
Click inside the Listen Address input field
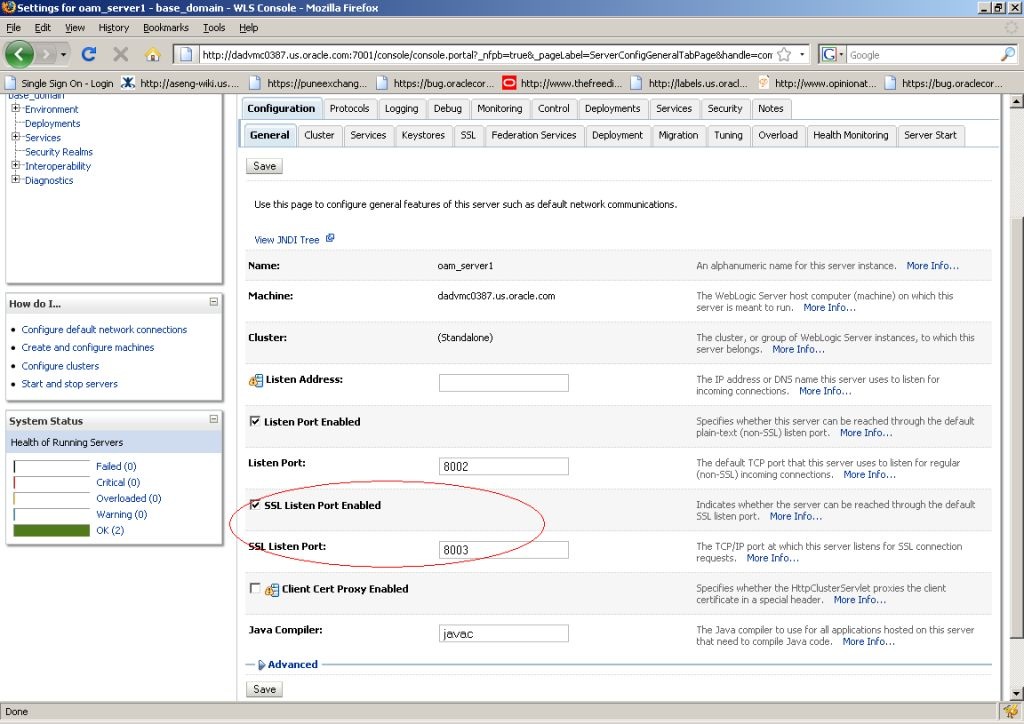point(504,383)
